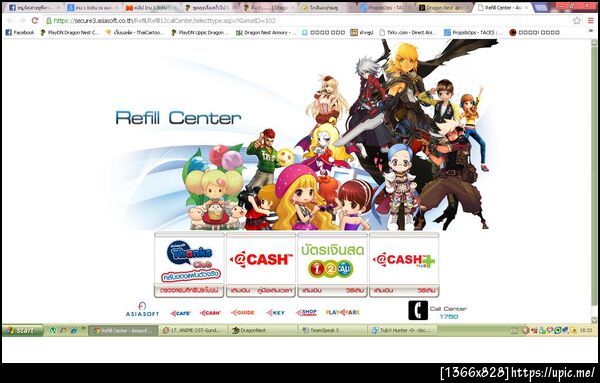
Task: Show more bookmarks with the chevron
Action: [591, 31]
